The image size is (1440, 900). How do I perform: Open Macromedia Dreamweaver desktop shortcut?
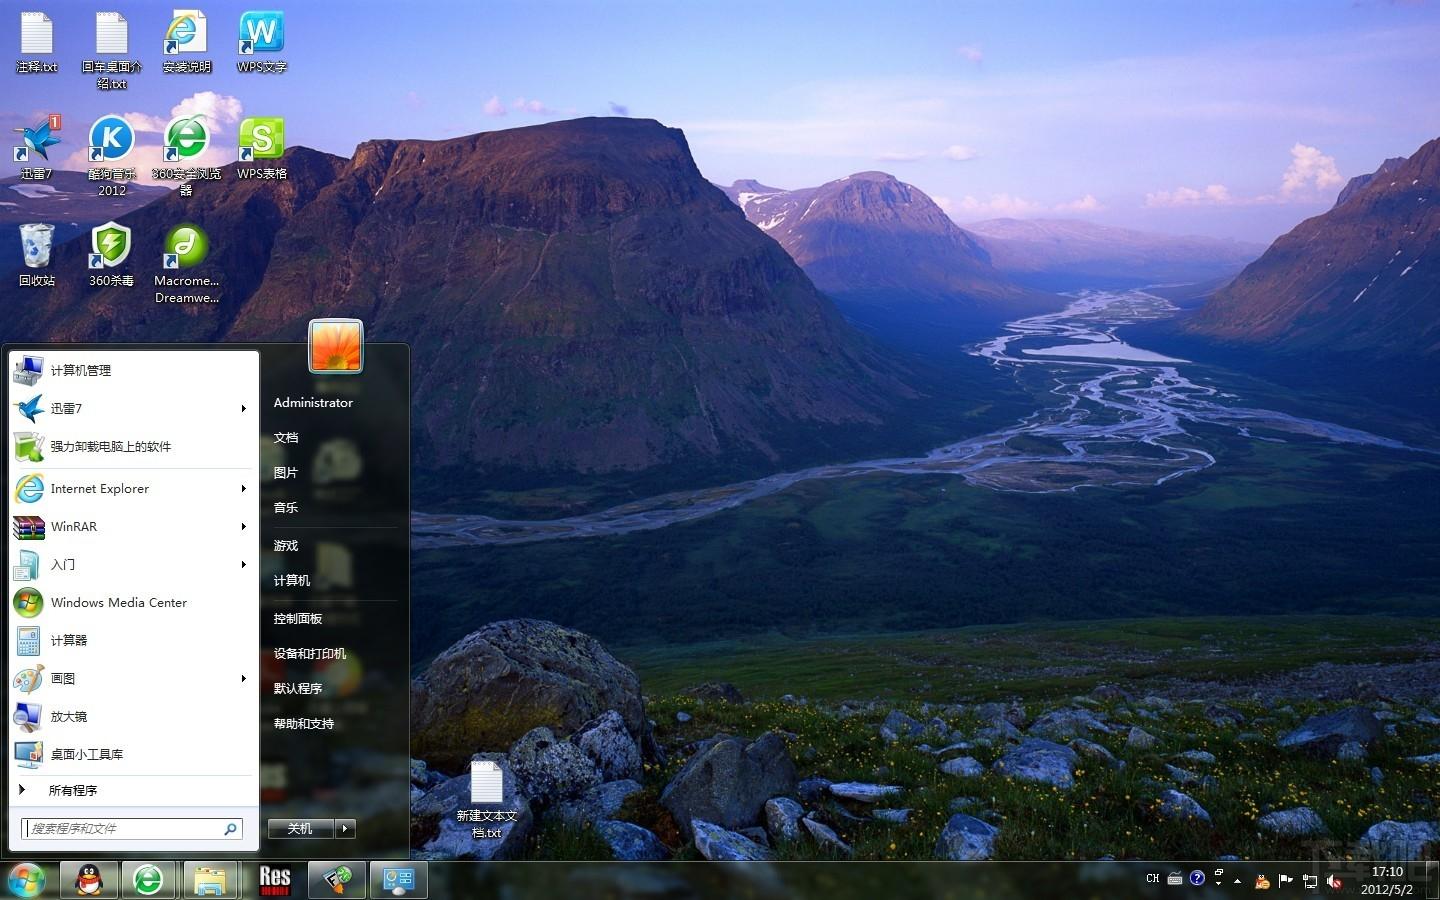point(186,263)
